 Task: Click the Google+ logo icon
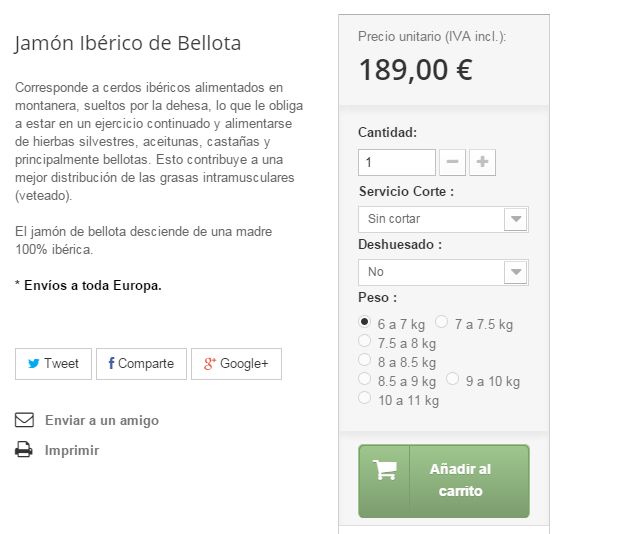pyautogui.click(x=210, y=363)
